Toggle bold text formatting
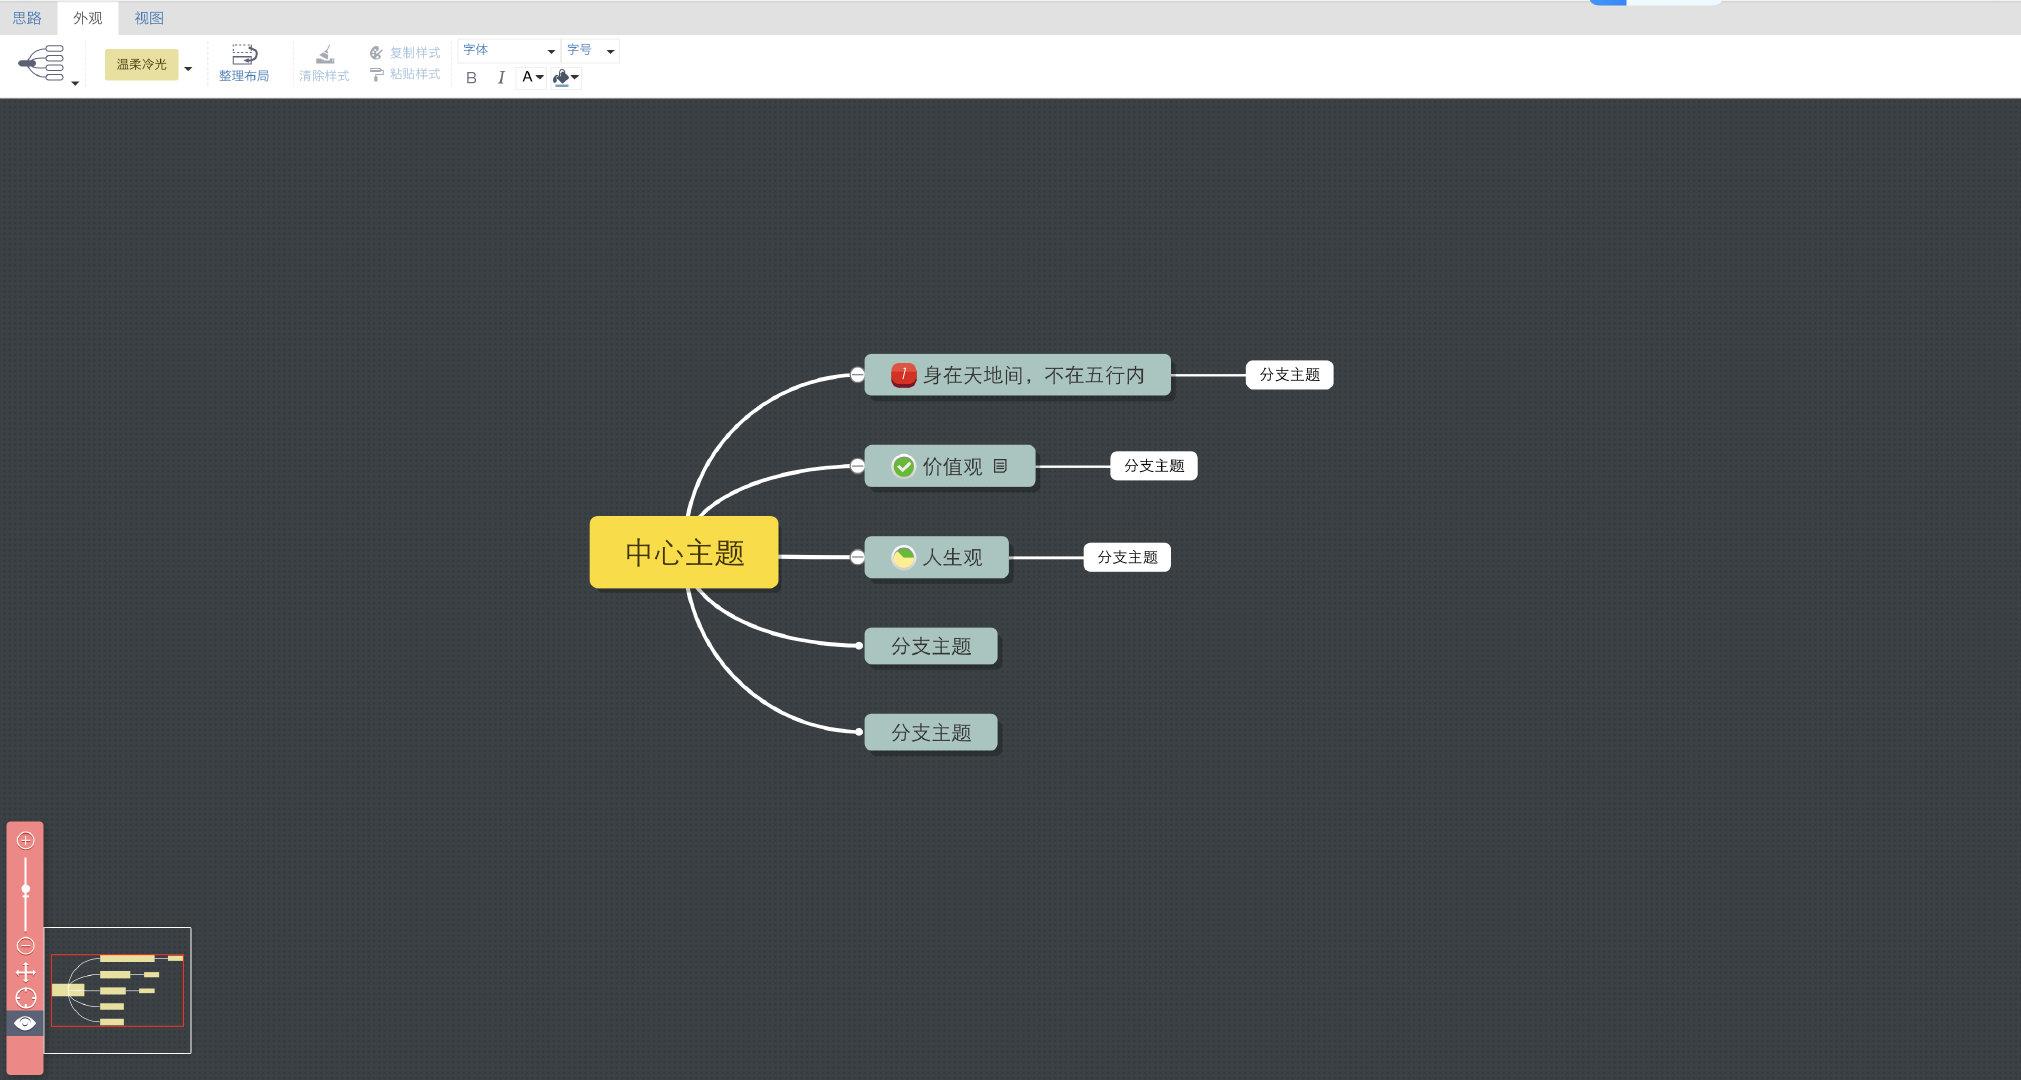The image size is (2021, 1080). [471, 78]
